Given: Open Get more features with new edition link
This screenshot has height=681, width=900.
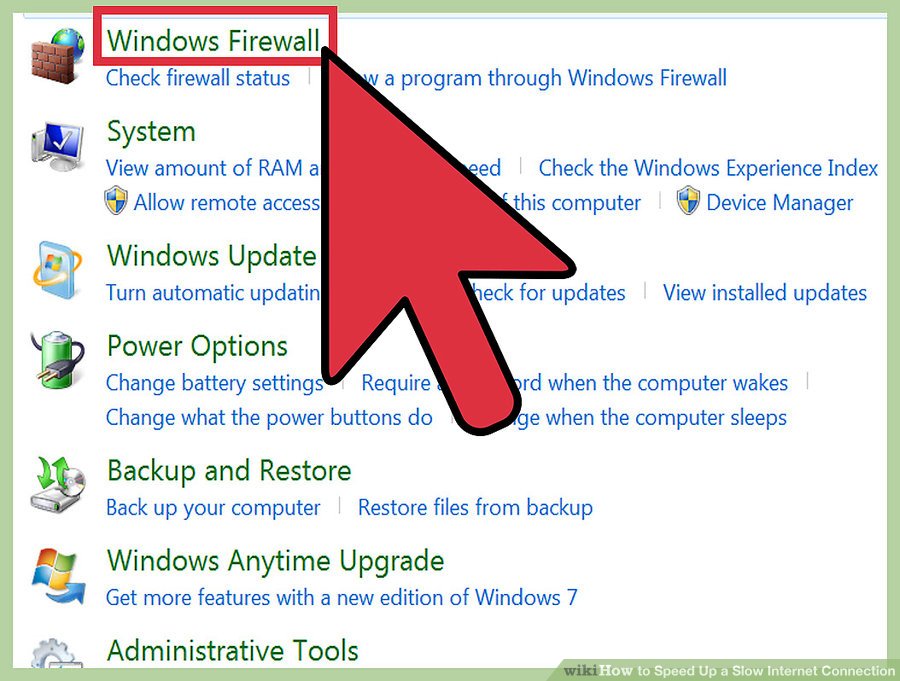Looking at the screenshot, I should click(x=342, y=597).
